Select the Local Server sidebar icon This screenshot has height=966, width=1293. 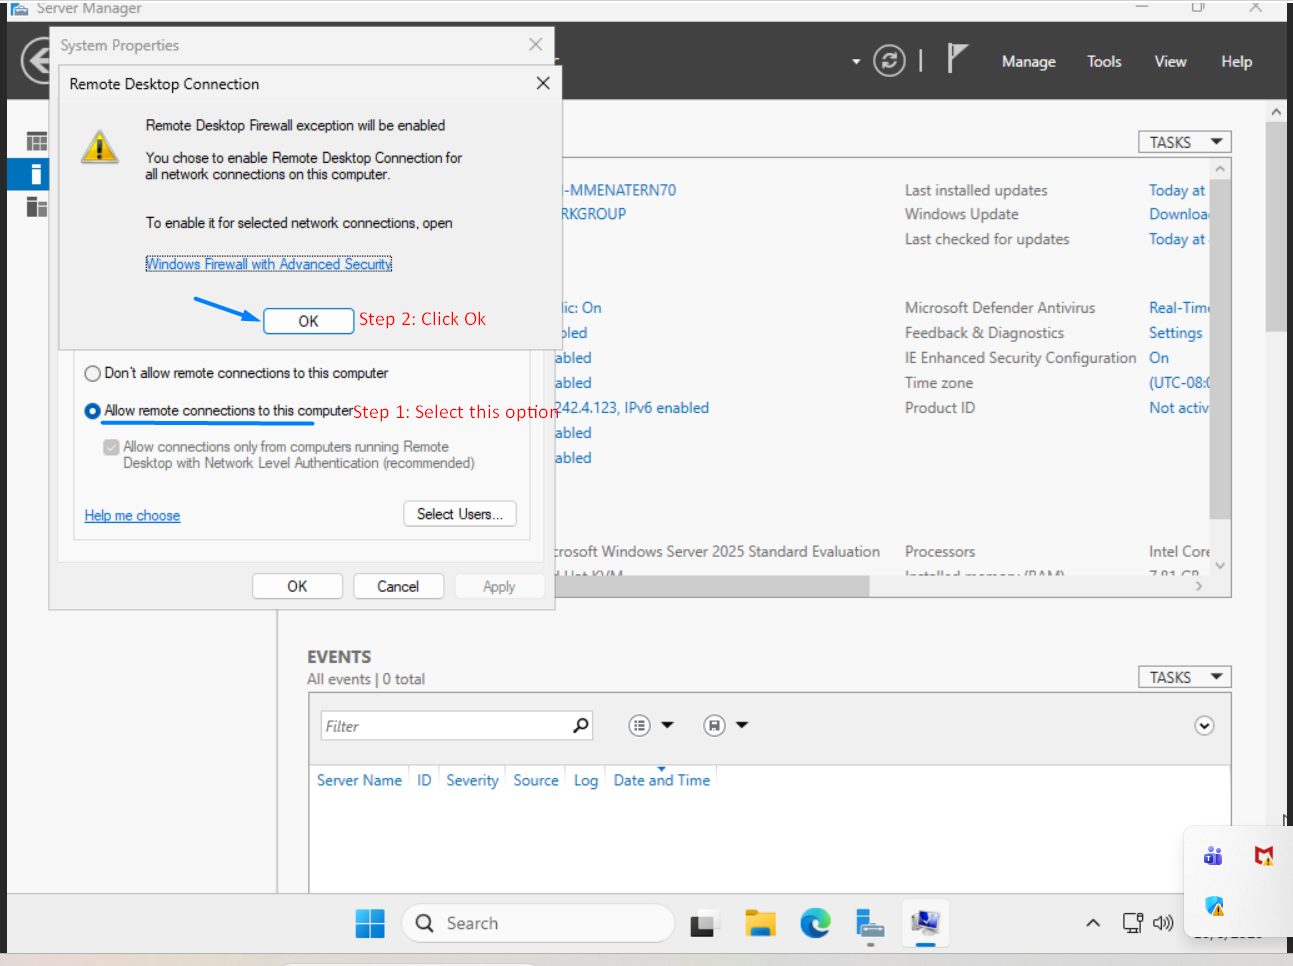pyautogui.click(x=35, y=174)
